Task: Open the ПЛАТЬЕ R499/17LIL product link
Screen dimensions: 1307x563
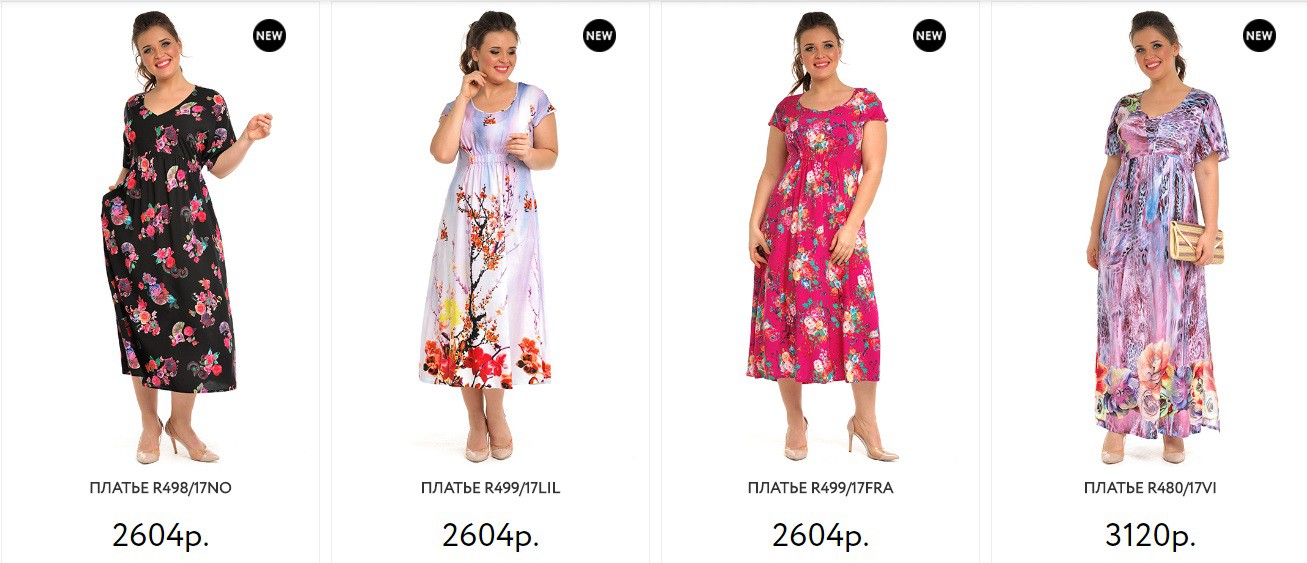Action: coord(490,488)
